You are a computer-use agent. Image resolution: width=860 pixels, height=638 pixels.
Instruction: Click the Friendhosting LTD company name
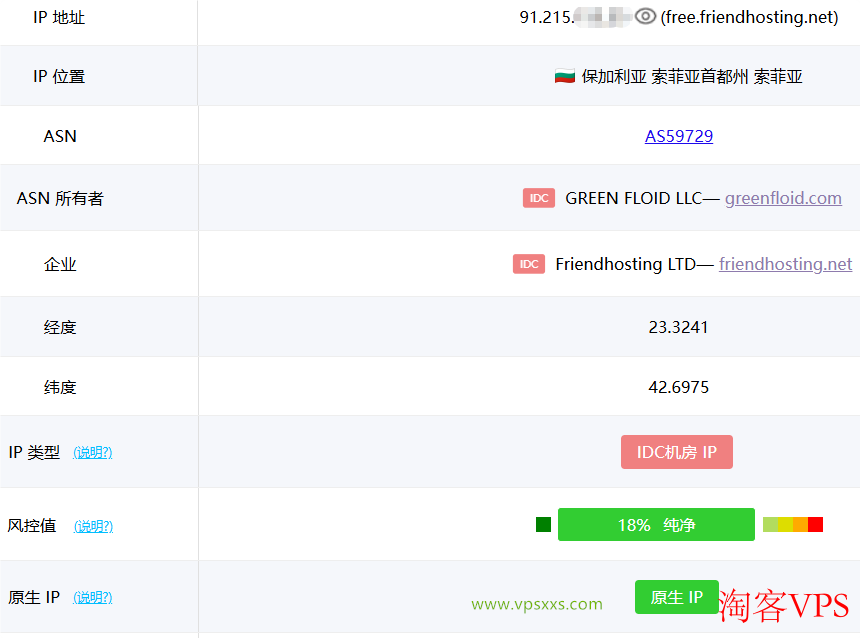[x=625, y=264]
